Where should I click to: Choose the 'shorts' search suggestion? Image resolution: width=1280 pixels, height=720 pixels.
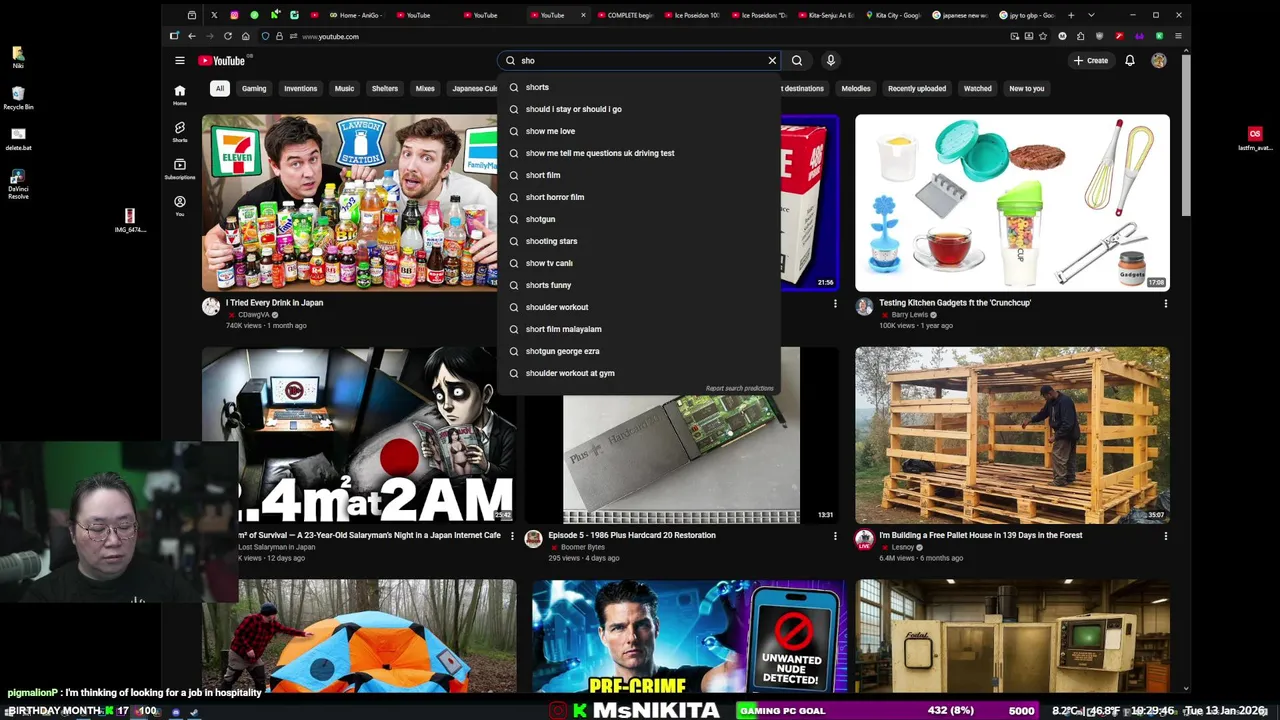click(639, 87)
